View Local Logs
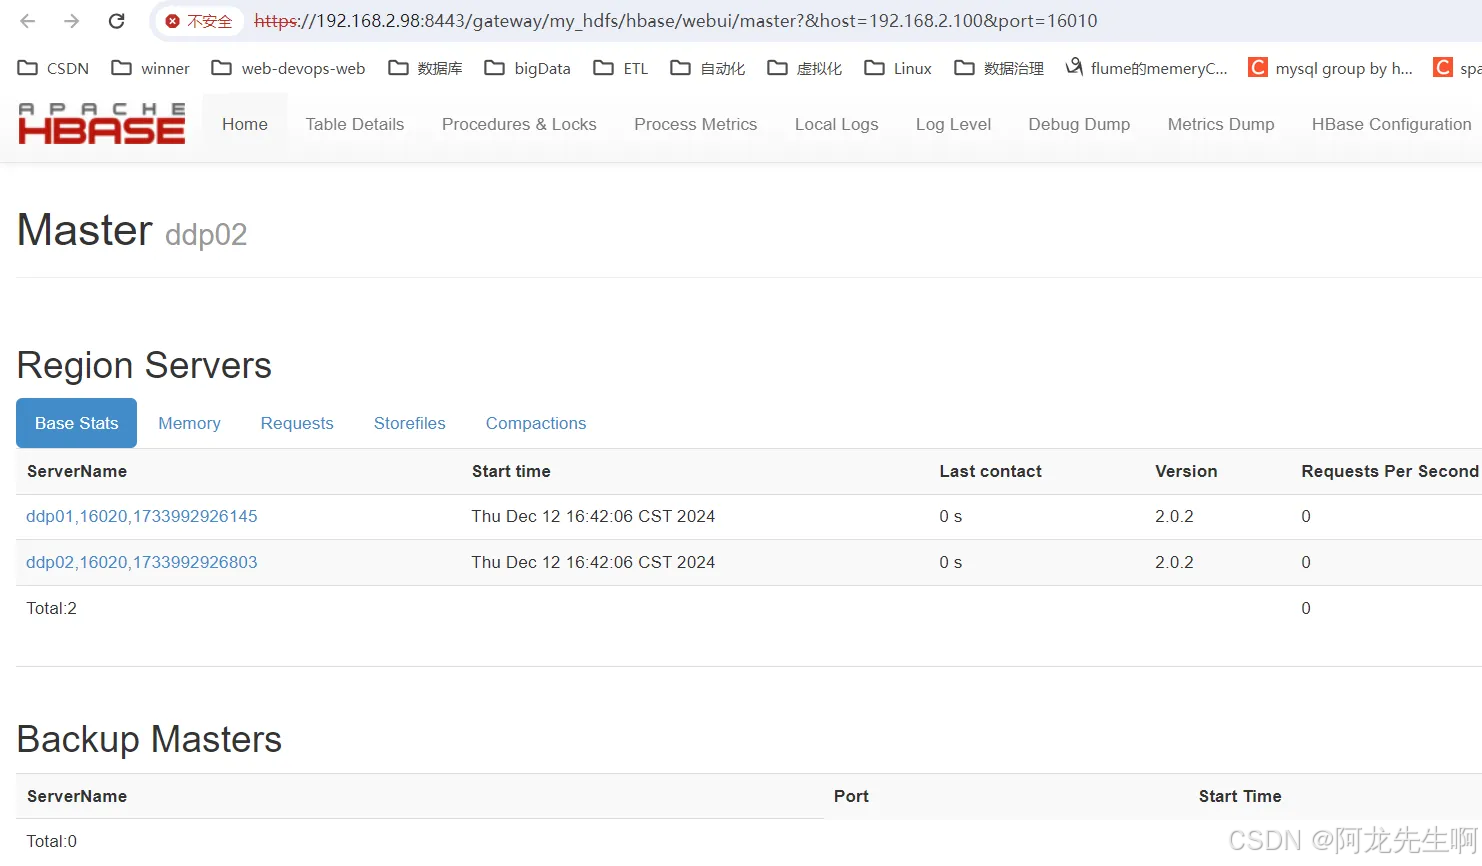This screenshot has height=866, width=1482. pyautogui.click(x=836, y=124)
